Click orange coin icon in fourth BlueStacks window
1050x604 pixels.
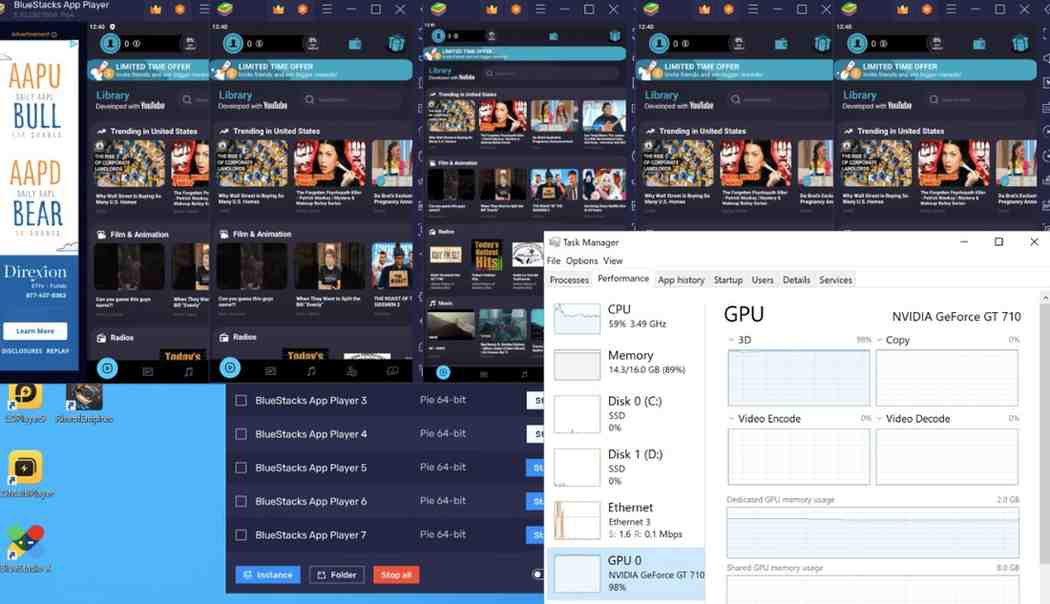point(729,9)
